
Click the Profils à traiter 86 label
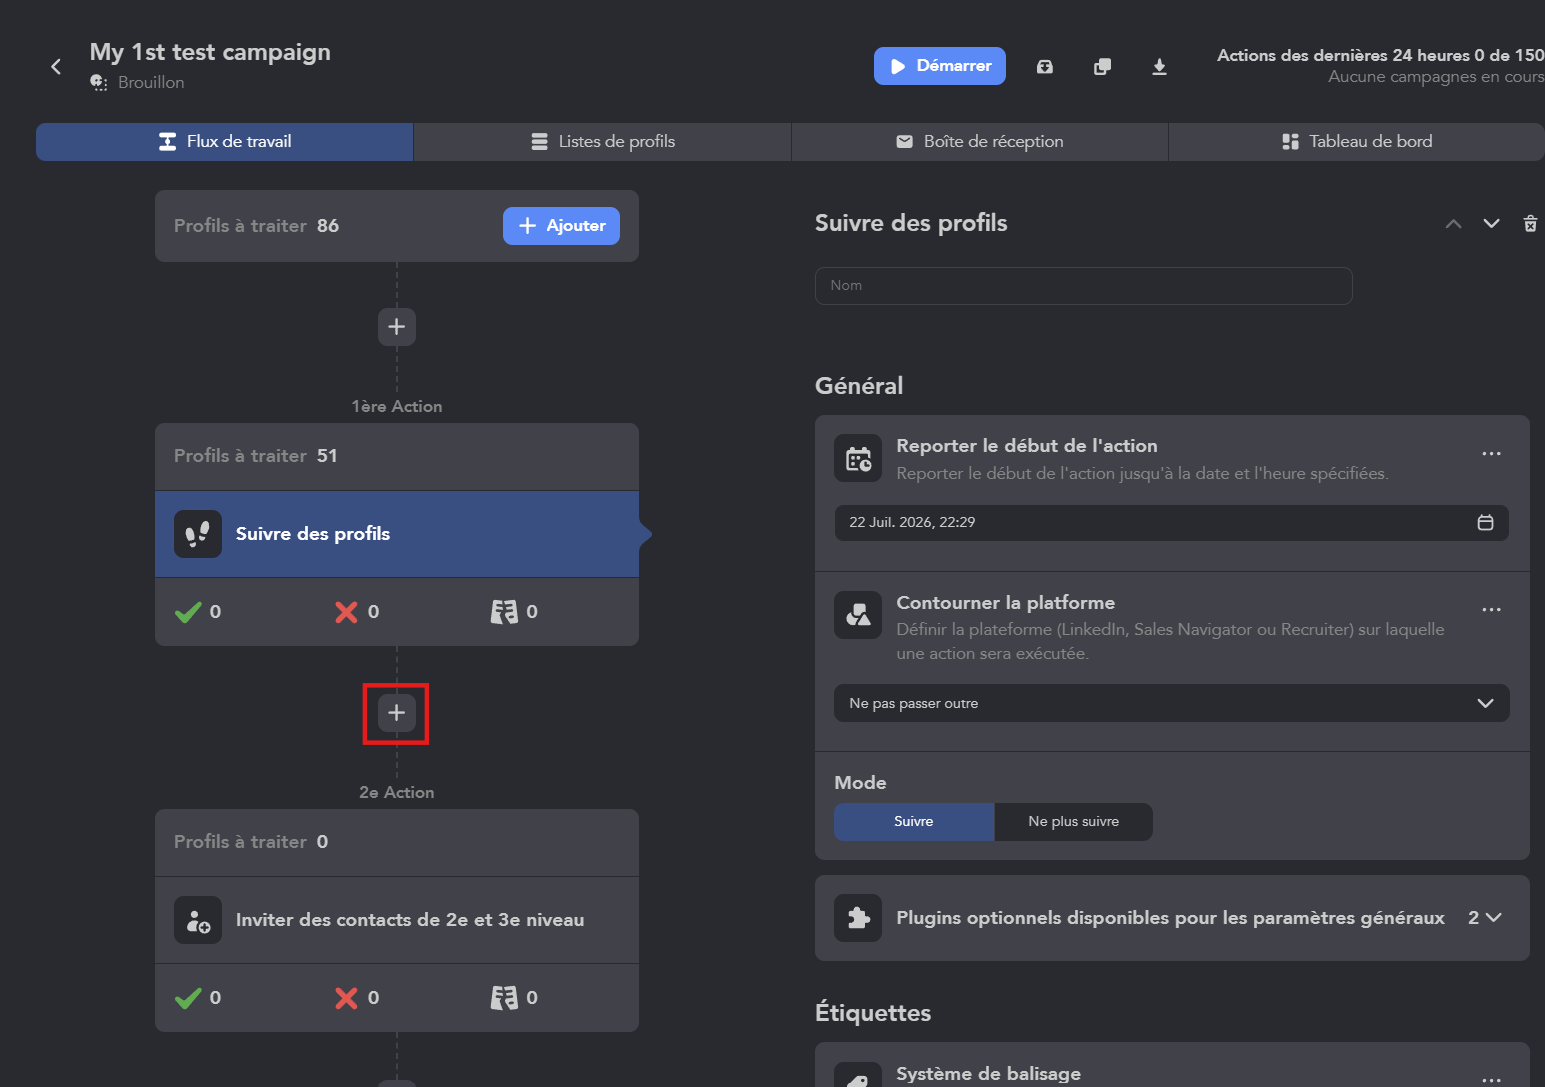point(256,226)
